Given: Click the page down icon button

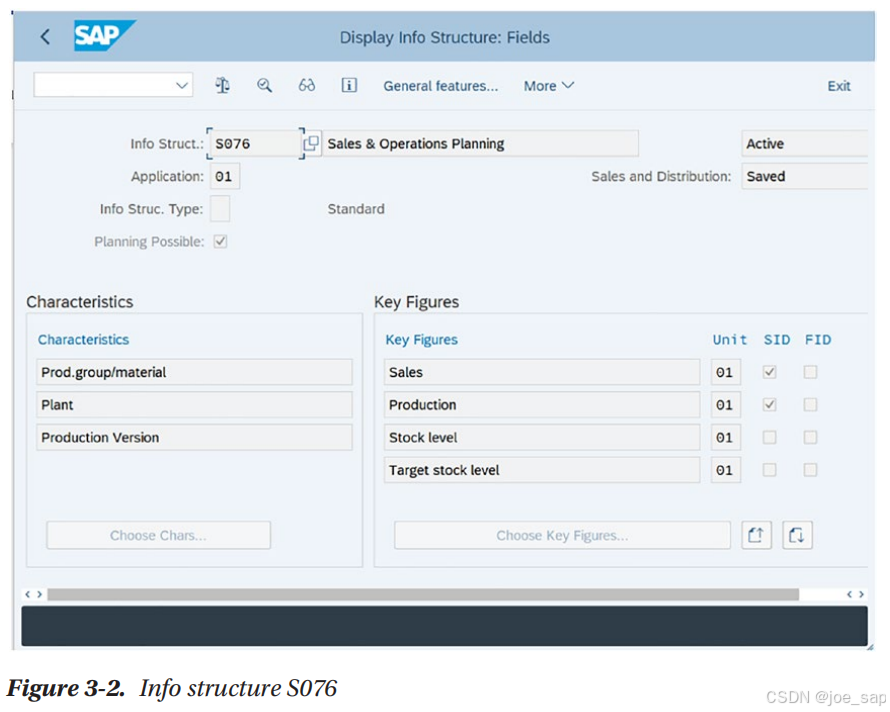Looking at the screenshot, I should click(x=797, y=535).
